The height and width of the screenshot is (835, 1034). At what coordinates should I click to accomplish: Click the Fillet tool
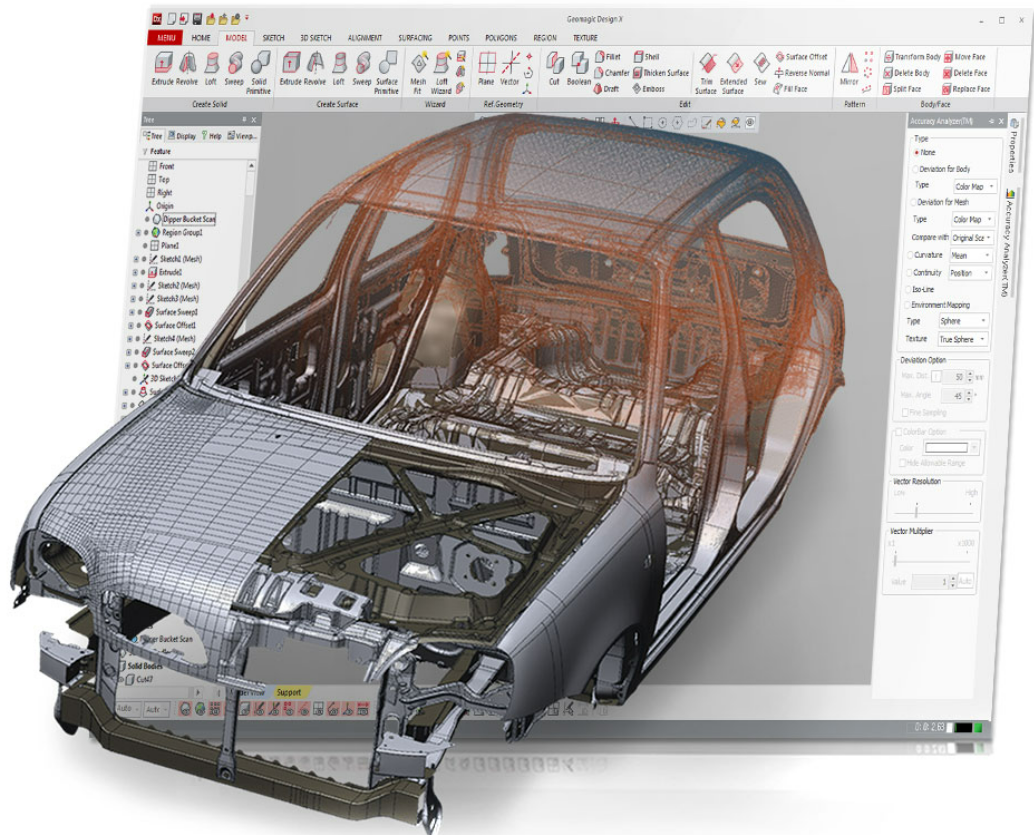click(x=608, y=57)
